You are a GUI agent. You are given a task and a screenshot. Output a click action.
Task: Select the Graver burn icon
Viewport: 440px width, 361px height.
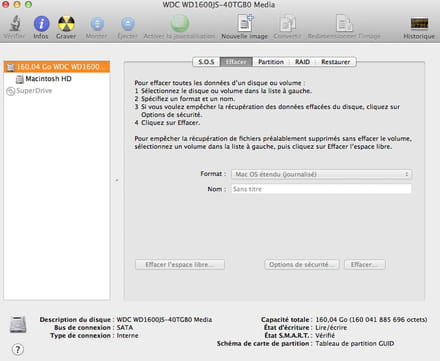(x=66, y=24)
